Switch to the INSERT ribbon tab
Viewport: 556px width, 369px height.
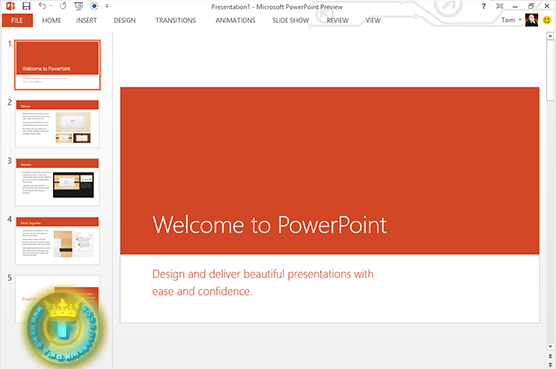click(86, 20)
